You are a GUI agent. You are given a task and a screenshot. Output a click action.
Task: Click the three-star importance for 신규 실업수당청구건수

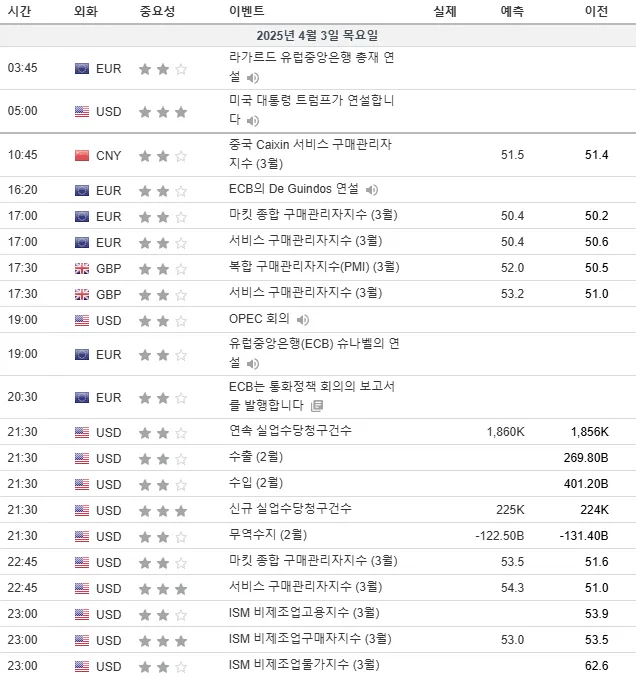pyautogui.click(x=163, y=511)
